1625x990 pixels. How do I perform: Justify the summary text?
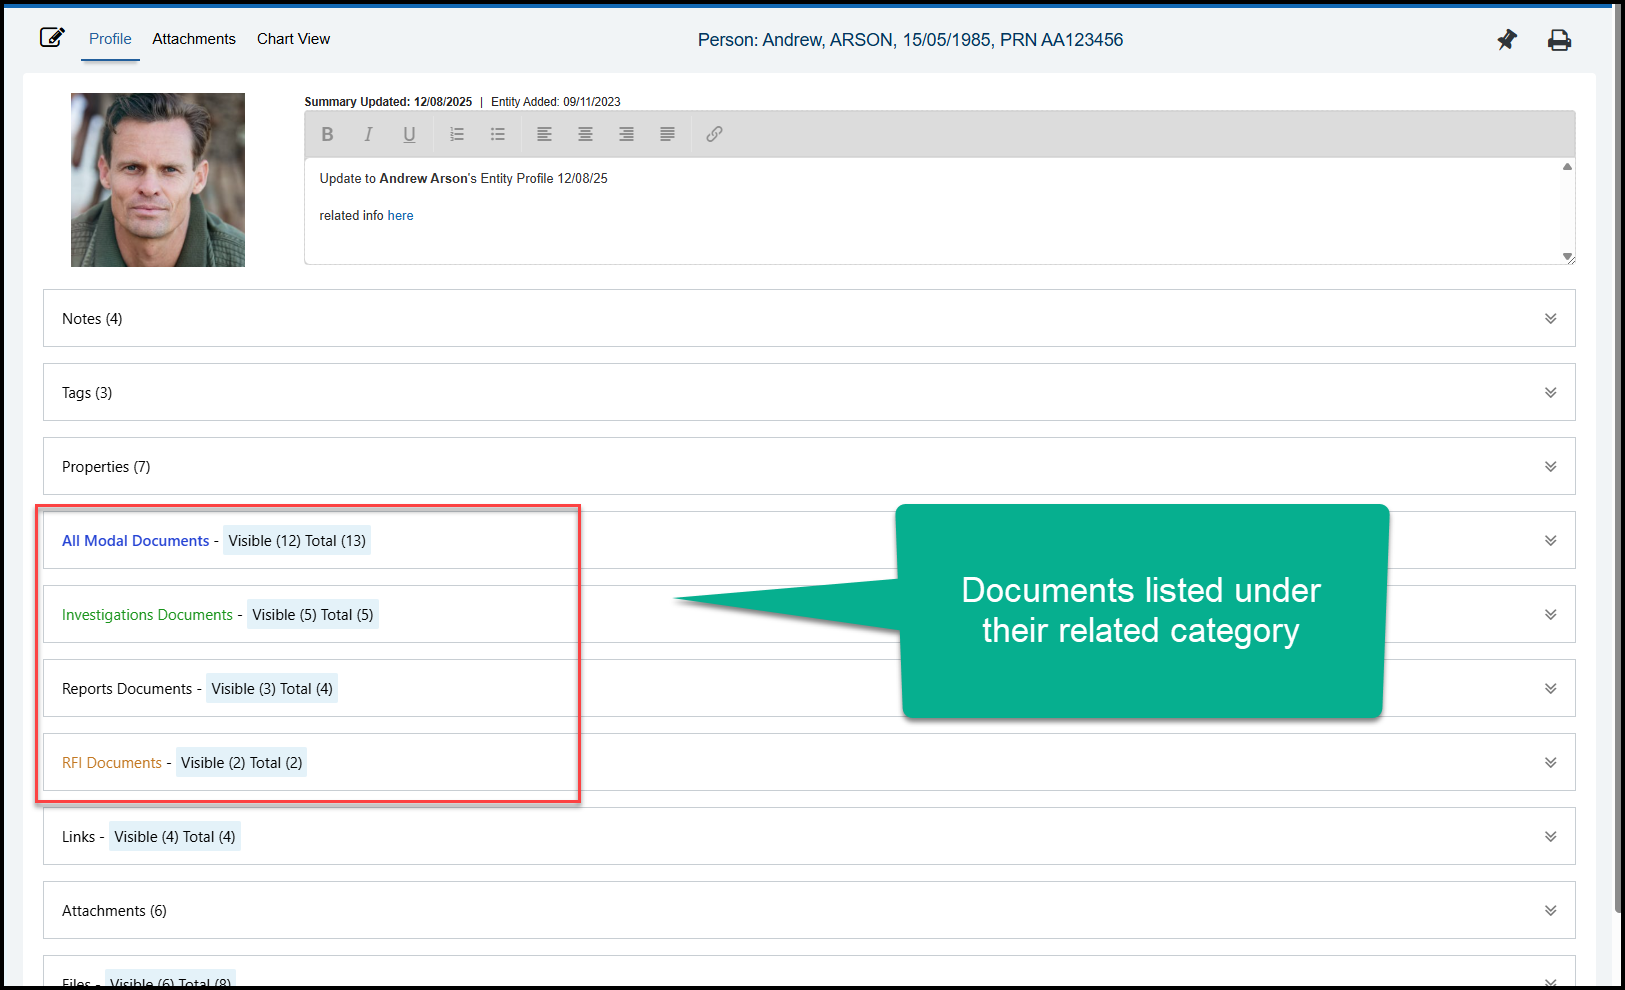[x=667, y=134]
